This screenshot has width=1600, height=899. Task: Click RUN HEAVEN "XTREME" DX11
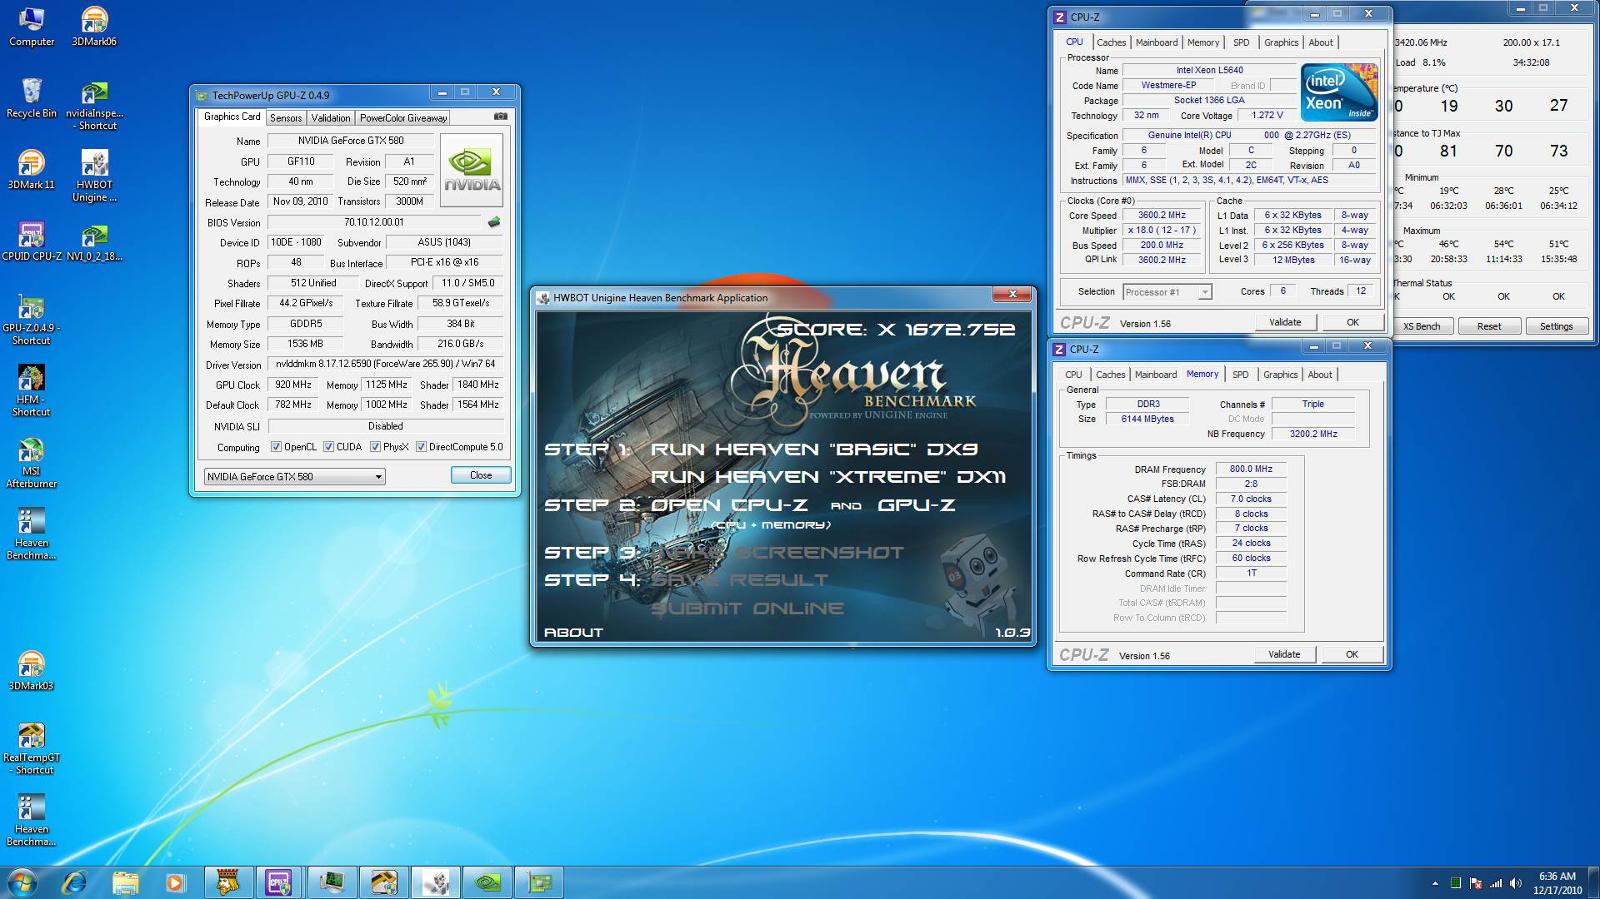tap(828, 477)
